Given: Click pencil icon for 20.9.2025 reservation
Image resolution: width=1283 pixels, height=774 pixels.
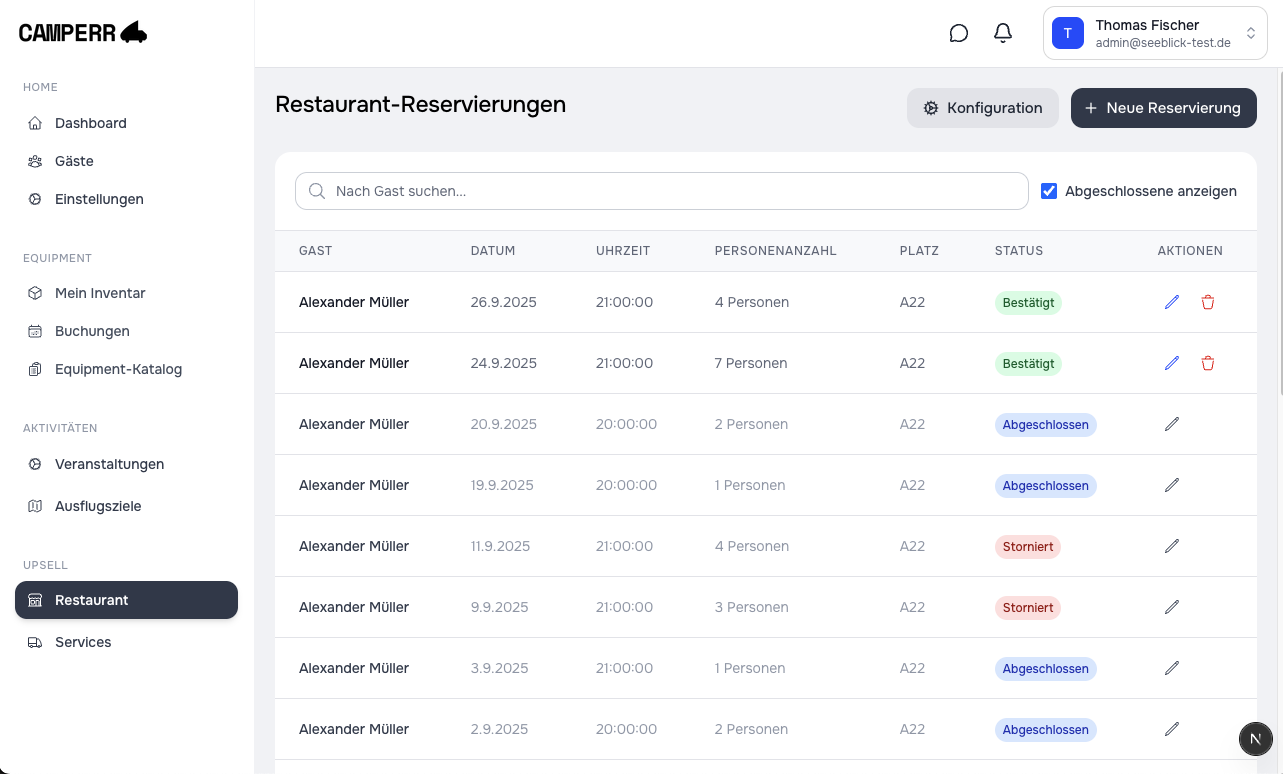Looking at the screenshot, I should [1172, 424].
